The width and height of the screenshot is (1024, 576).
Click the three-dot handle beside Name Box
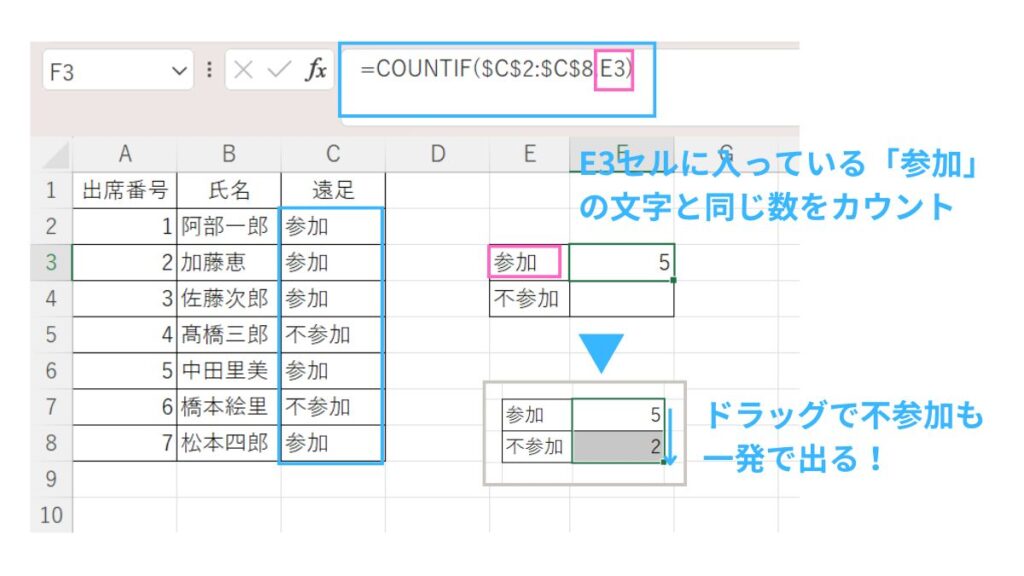[x=209, y=69]
